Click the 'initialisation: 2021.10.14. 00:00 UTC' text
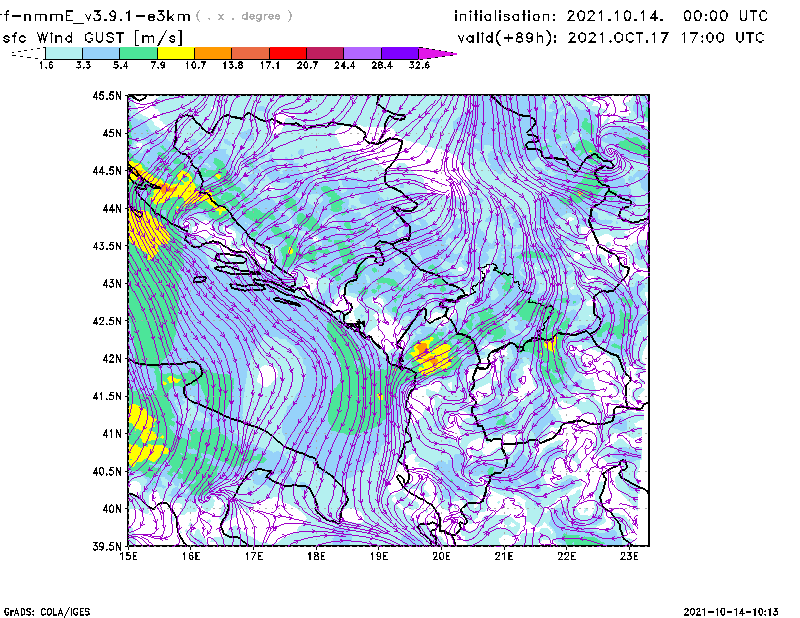 pos(611,16)
